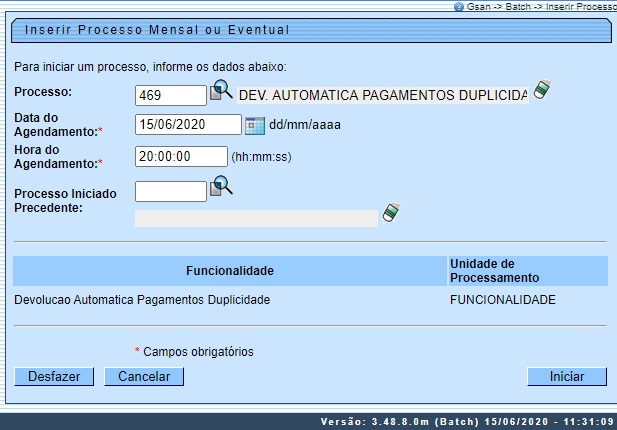Click the Processo code field containing 469
This screenshot has width=617, height=430.
click(x=171, y=95)
